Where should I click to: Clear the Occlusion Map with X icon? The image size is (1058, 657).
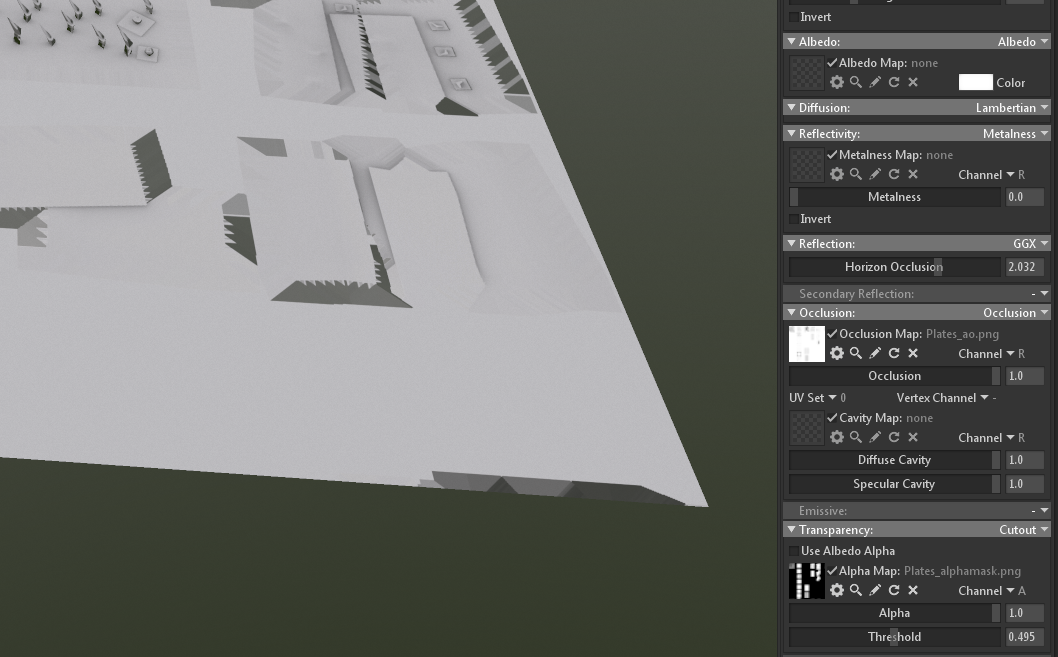pos(913,353)
